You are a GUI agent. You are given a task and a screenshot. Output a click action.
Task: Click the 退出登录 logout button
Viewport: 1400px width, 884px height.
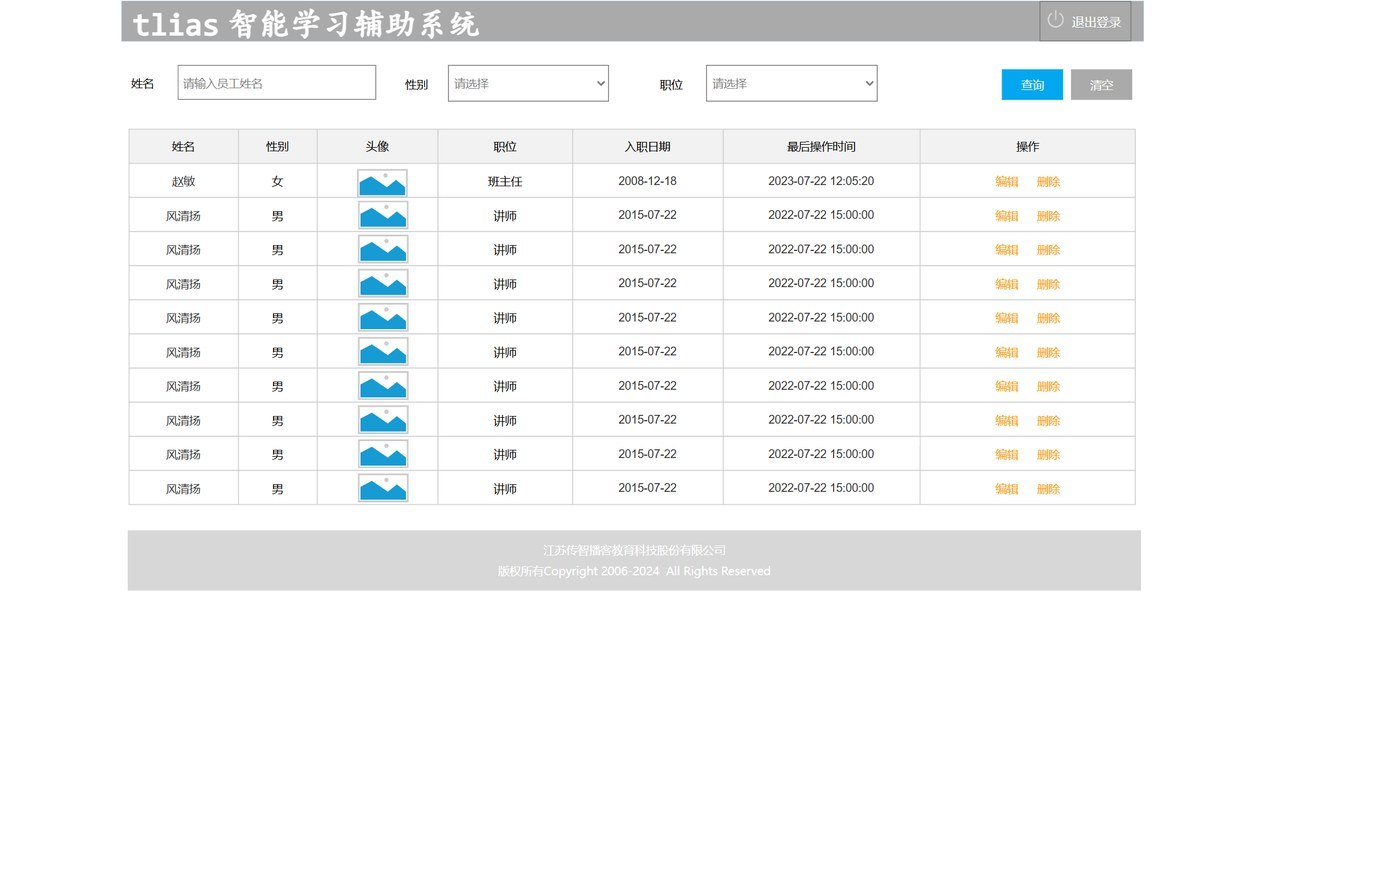1085,21
